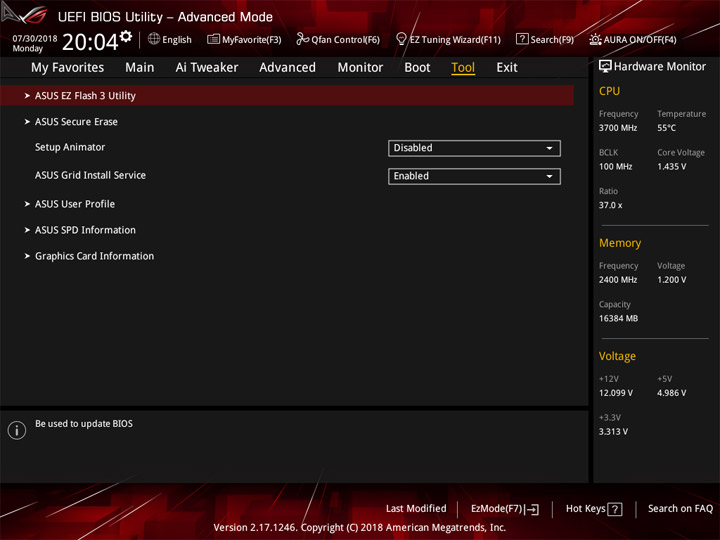Click the AURA ON/OFF light icon
The height and width of the screenshot is (540, 720).
click(x=595, y=39)
